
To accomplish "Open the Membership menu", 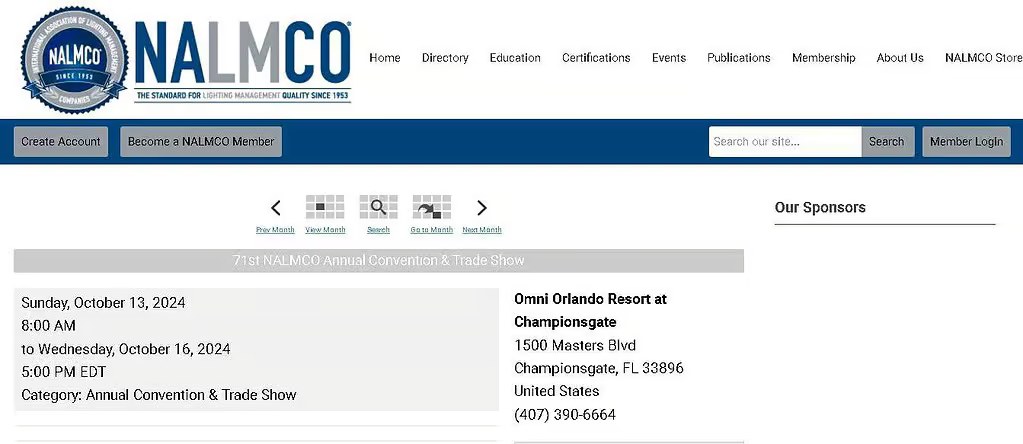I will tap(823, 57).
